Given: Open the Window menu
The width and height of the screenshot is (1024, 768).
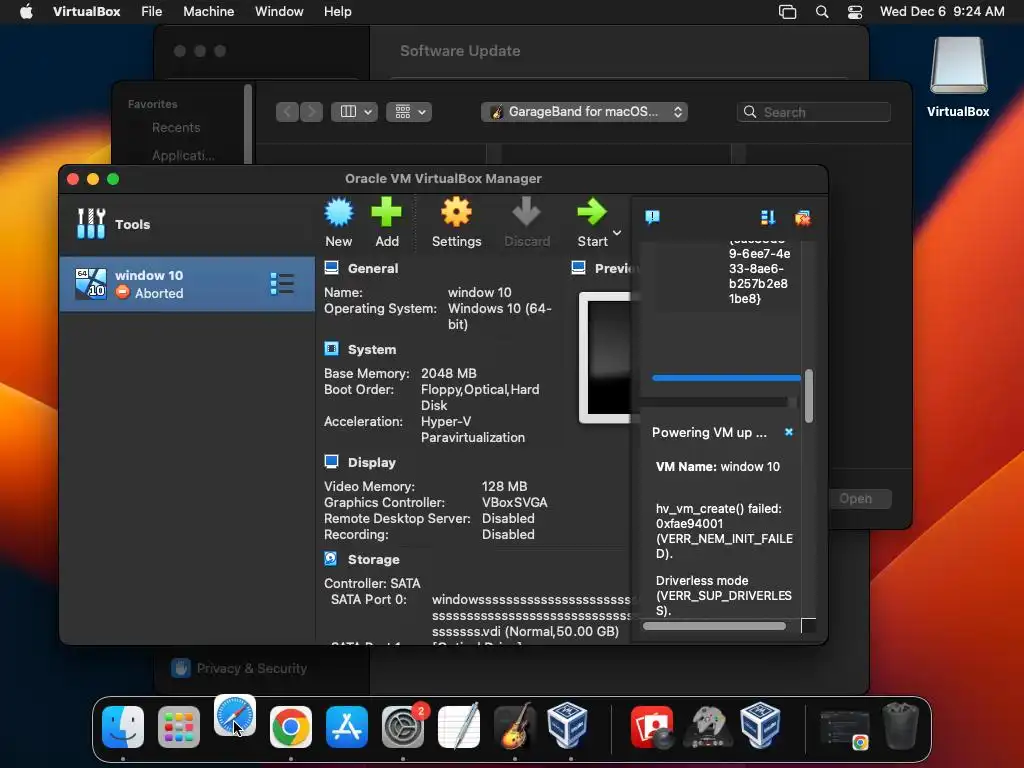Looking at the screenshot, I should coord(279,11).
